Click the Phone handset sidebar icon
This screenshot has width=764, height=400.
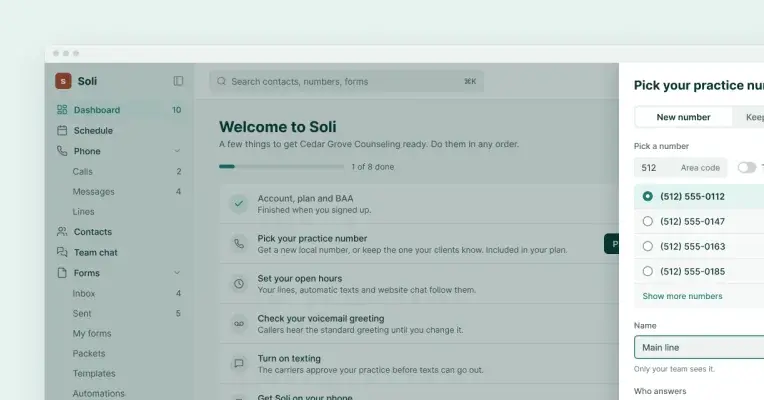(x=62, y=151)
